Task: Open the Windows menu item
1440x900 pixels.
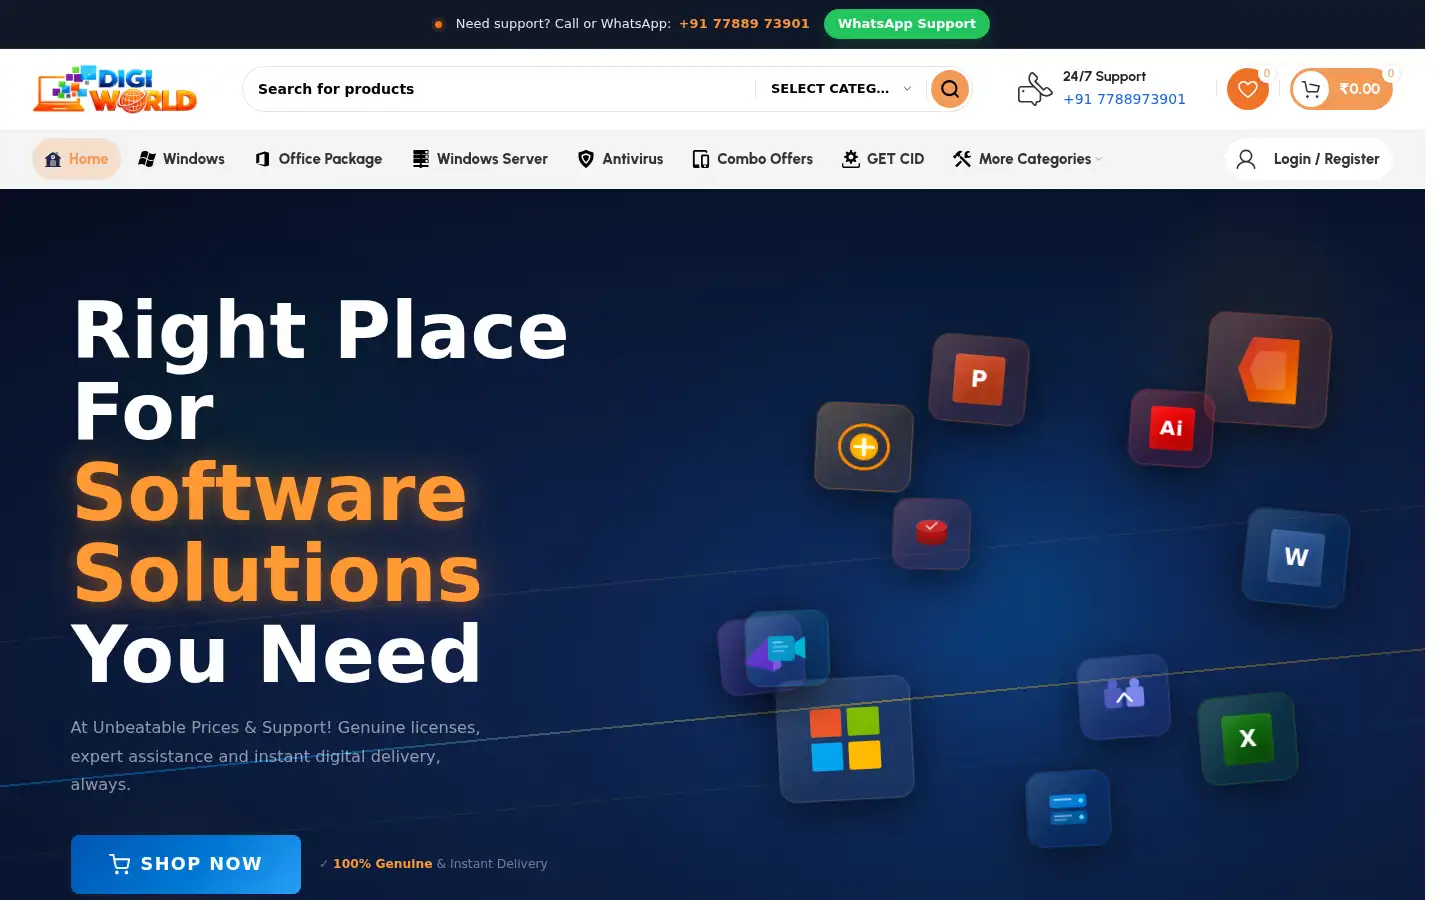Action: coord(181,159)
